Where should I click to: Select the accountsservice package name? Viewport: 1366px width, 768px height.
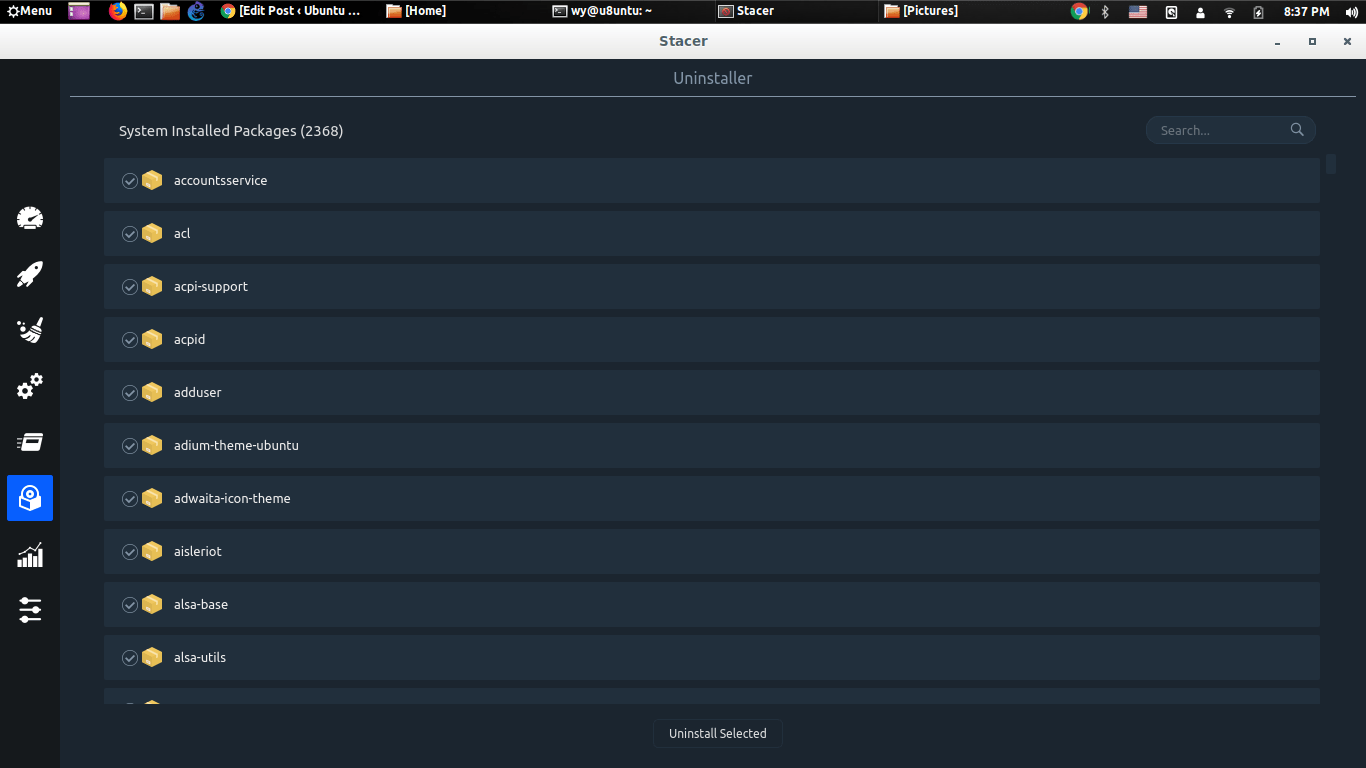(220, 180)
